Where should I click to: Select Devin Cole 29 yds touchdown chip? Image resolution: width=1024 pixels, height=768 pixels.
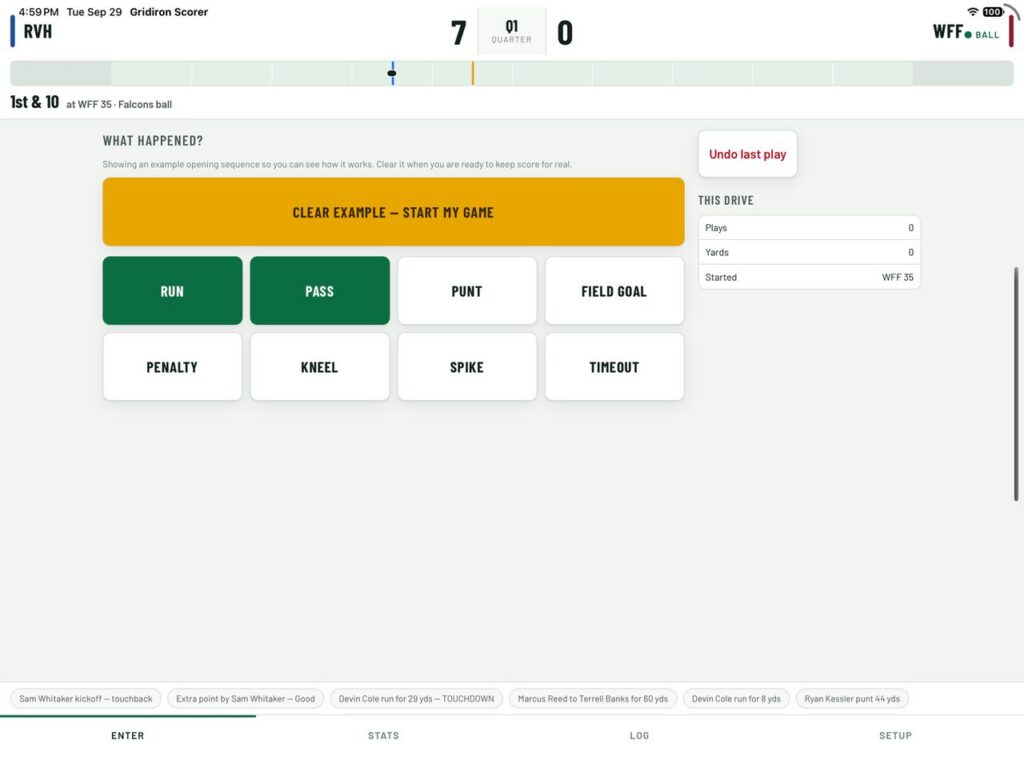click(x=417, y=699)
